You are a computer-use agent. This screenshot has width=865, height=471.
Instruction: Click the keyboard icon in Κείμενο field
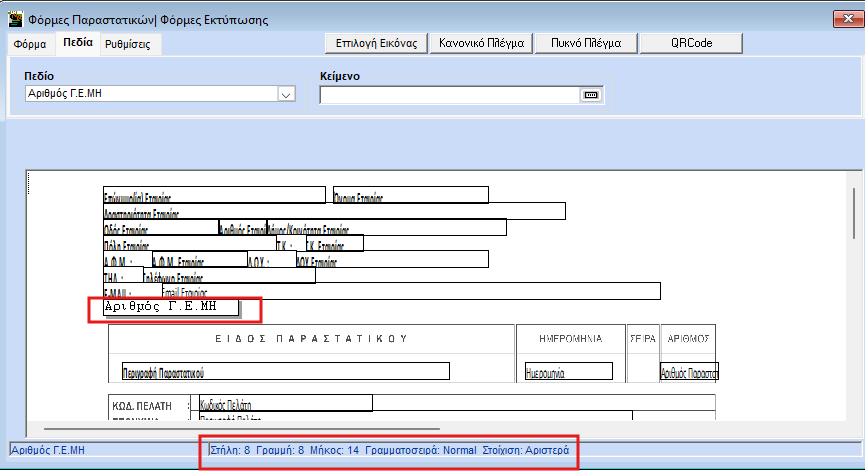click(590, 95)
